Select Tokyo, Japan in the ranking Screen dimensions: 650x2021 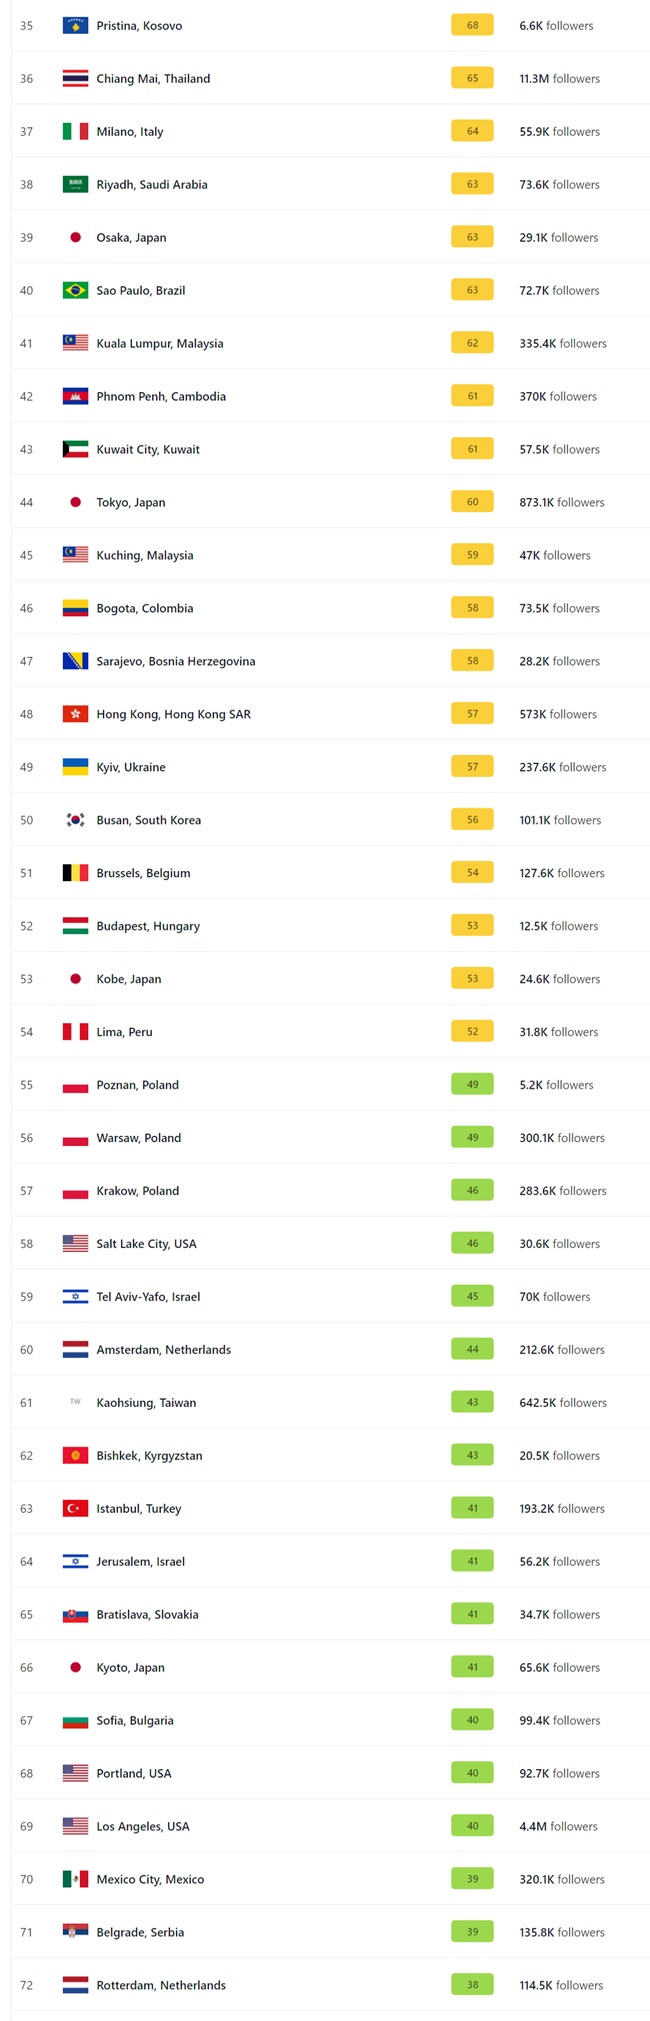[131, 502]
